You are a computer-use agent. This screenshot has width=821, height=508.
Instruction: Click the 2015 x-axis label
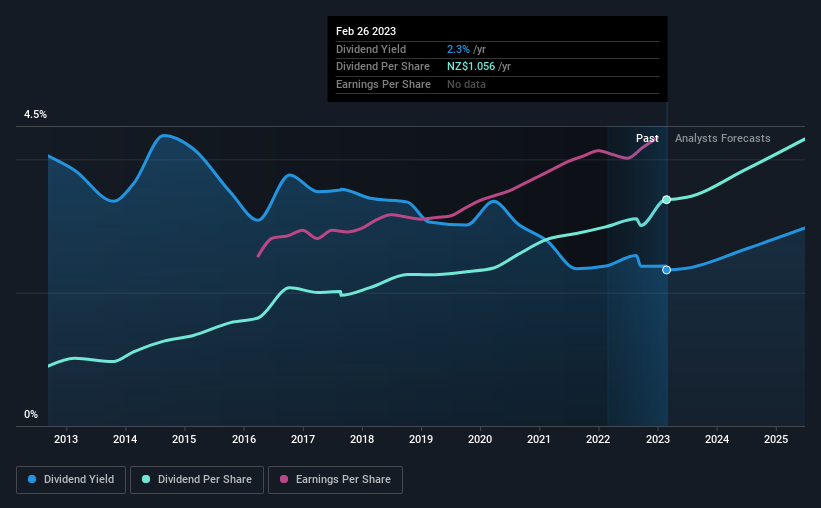[184, 439]
